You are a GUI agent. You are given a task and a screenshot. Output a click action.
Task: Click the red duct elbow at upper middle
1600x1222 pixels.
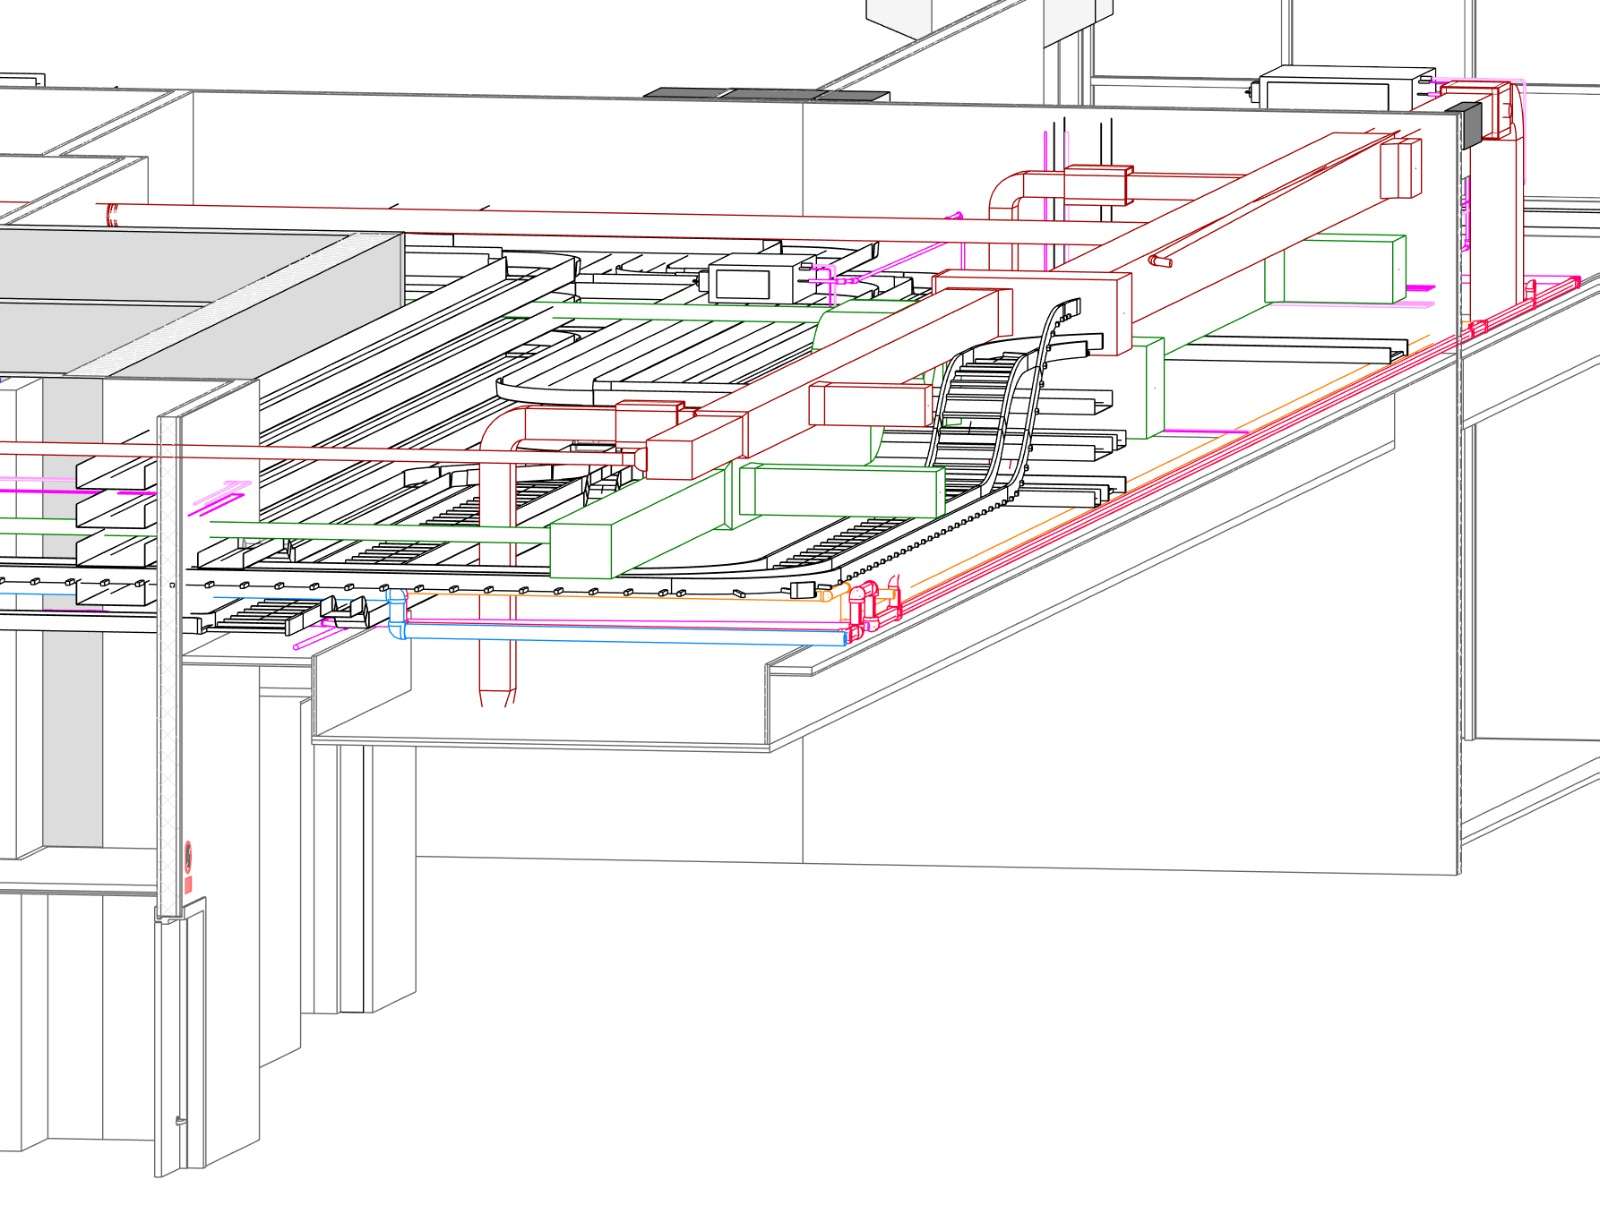coord(1008,192)
